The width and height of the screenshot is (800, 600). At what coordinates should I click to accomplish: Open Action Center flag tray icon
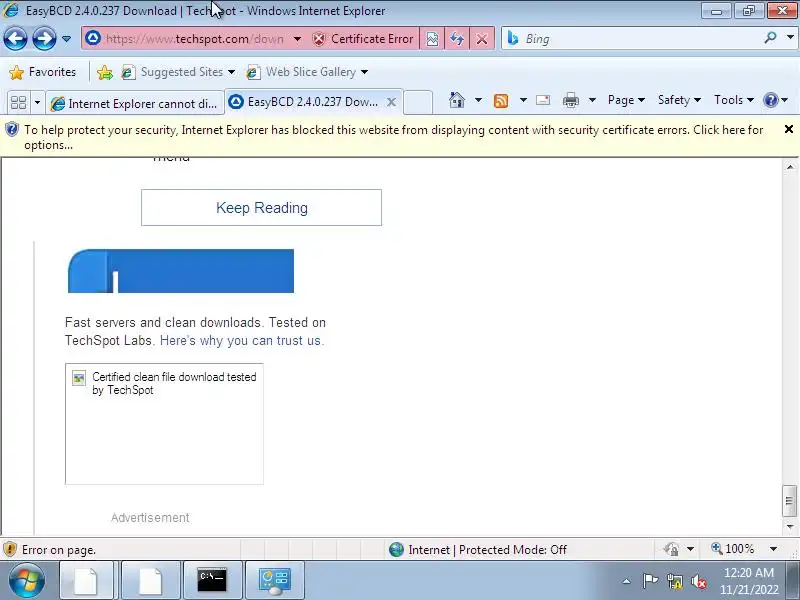[x=650, y=581]
